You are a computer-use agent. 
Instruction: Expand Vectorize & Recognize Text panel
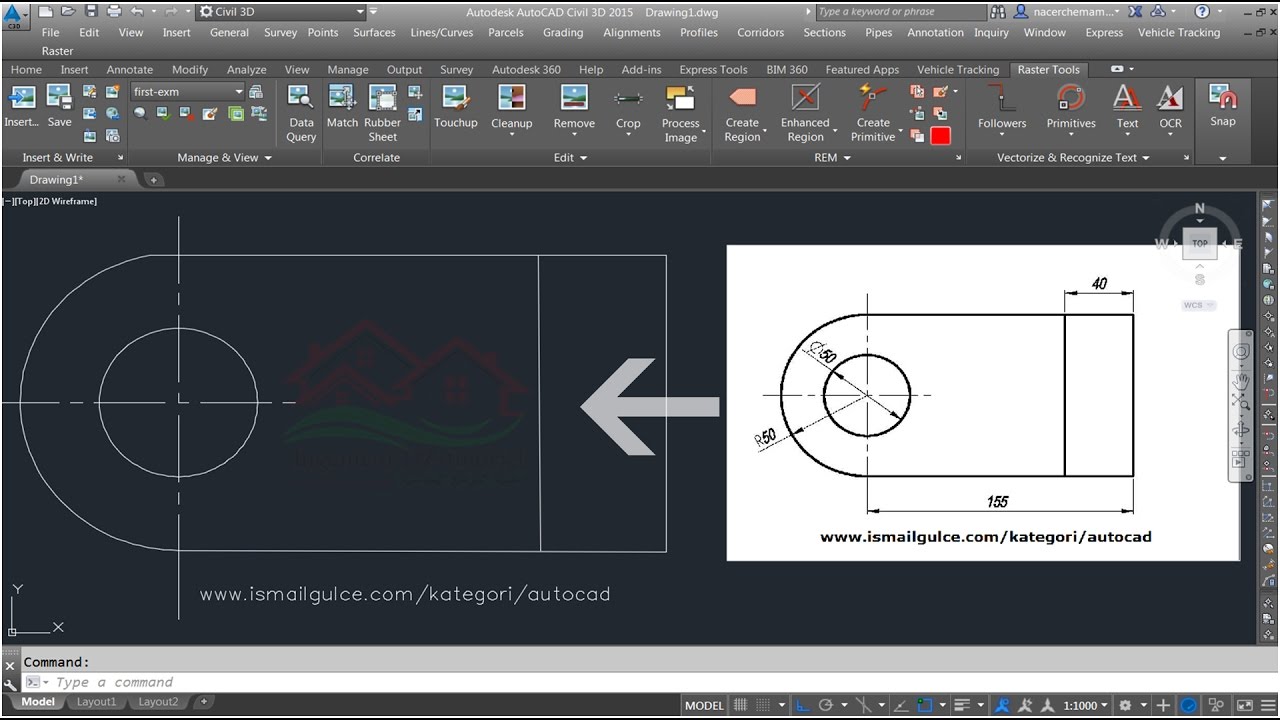click(x=1073, y=158)
